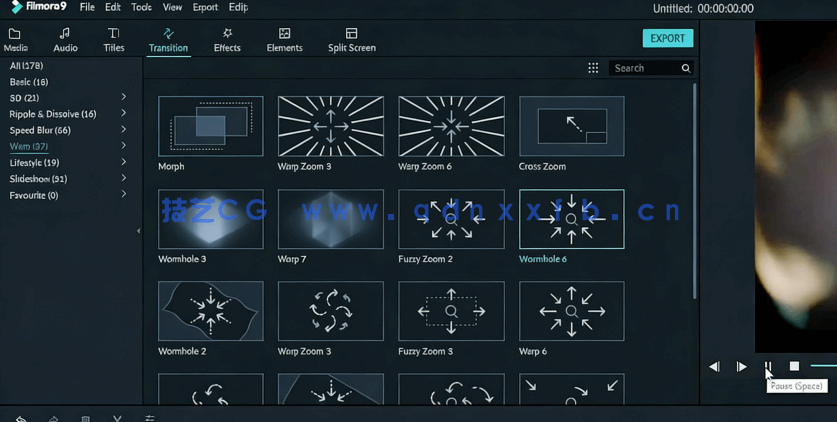Open the Titles panel
Viewport: 837px width, 422px height.
click(x=114, y=40)
